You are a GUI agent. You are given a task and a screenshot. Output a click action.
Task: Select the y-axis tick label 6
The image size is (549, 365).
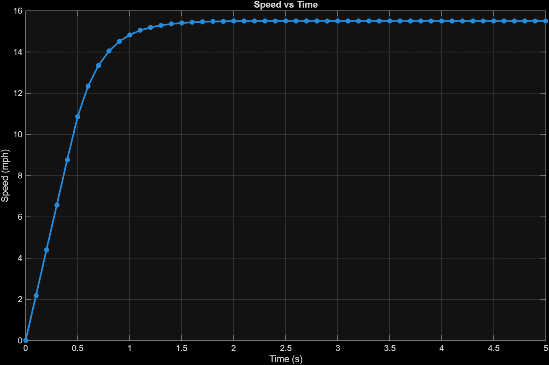coord(20,217)
